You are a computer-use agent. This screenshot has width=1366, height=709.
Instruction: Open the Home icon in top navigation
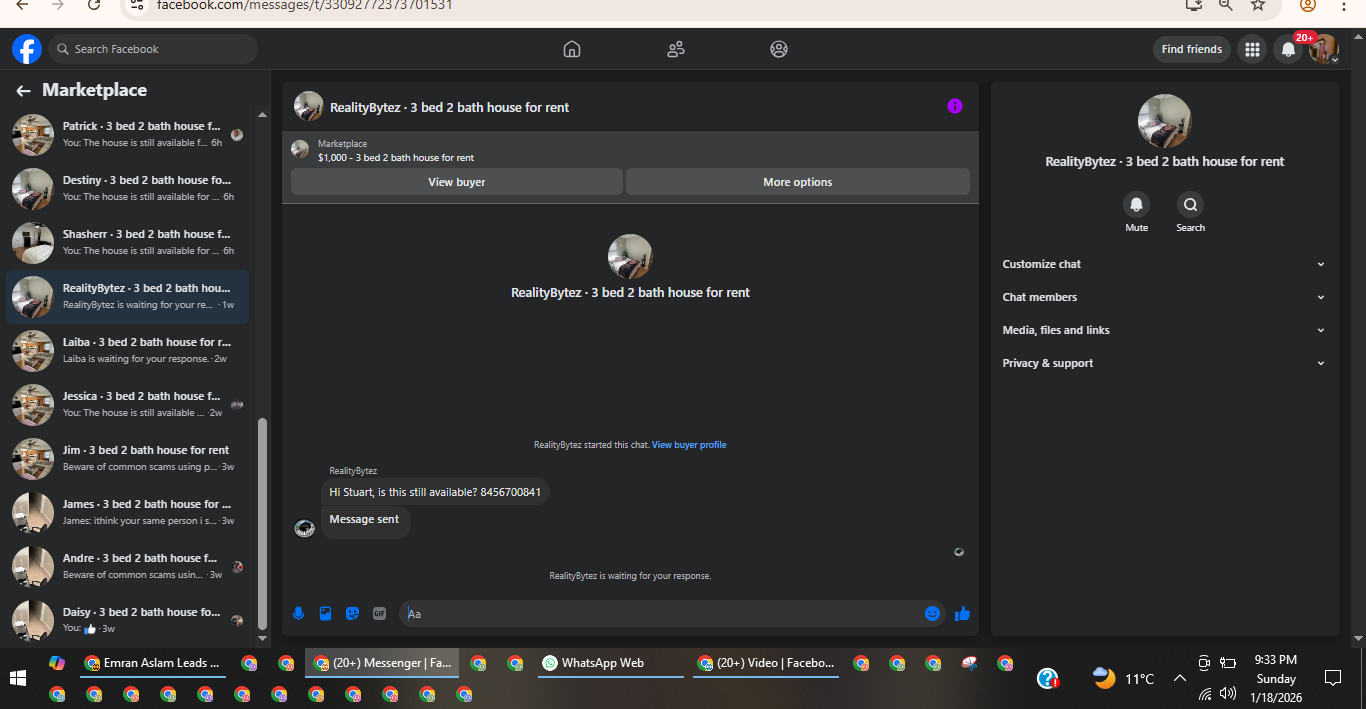coord(572,49)
